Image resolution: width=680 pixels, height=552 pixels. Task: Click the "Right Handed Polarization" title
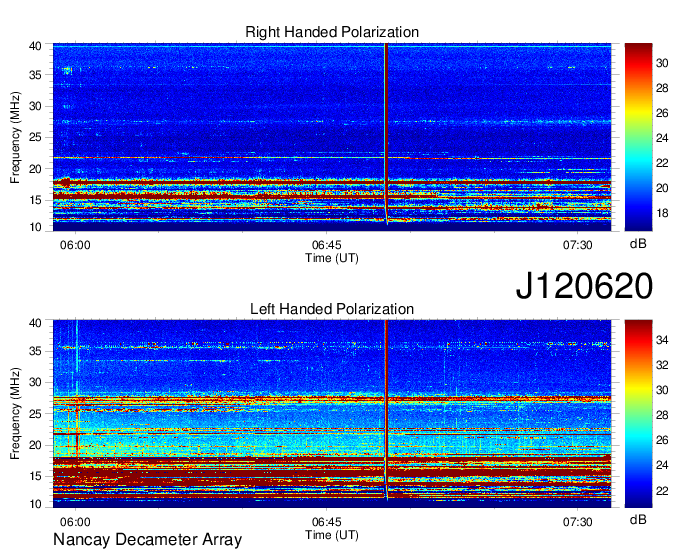click(x=332, y=32)
